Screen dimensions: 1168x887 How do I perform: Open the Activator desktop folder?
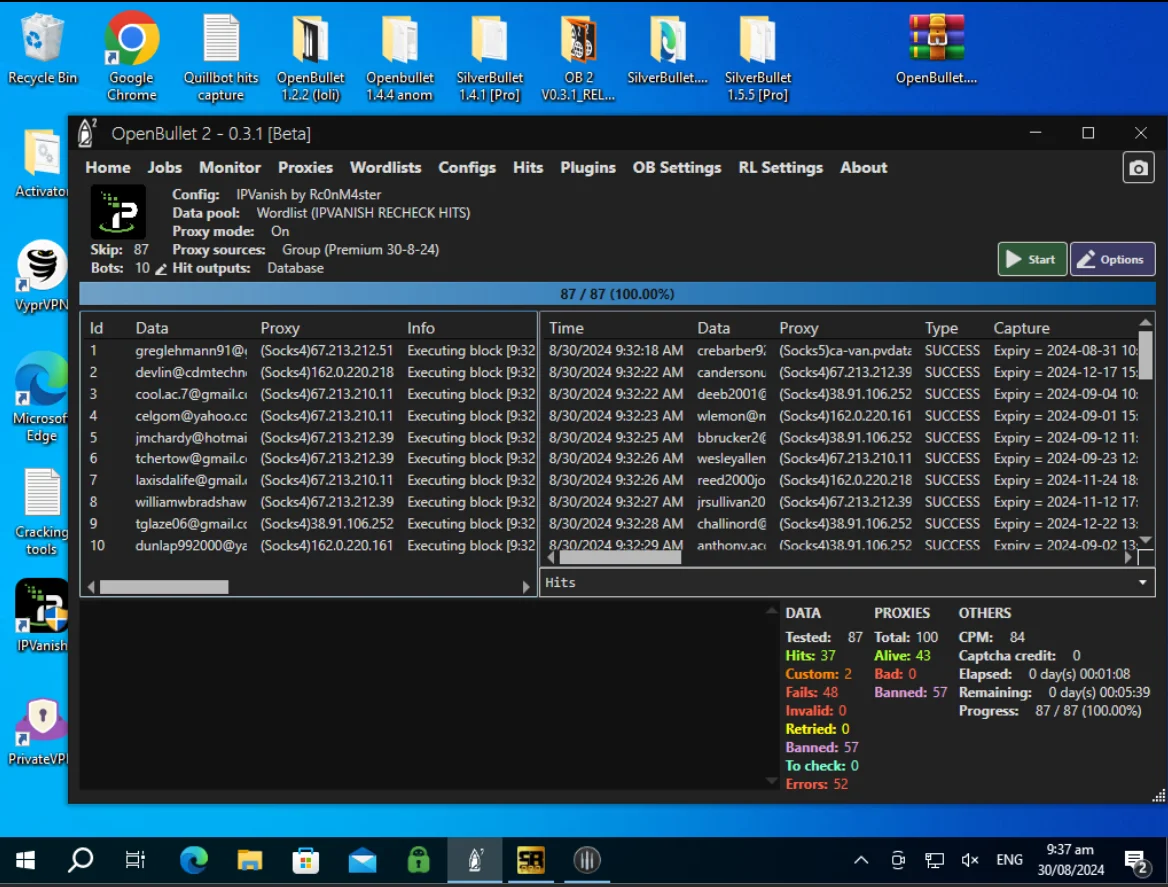(x=42, y=163)
